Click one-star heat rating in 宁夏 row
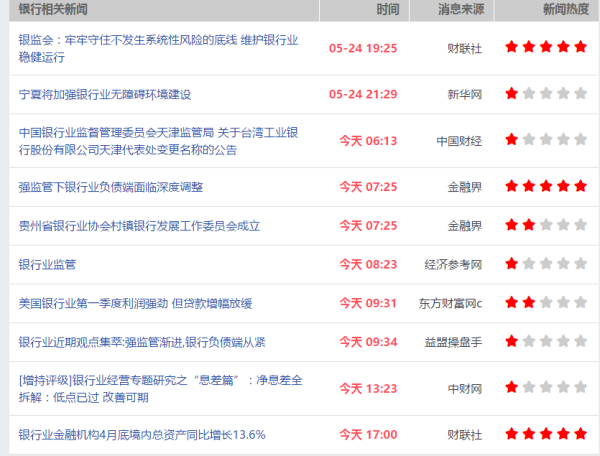The height and width of the screenshot is (456, 600). click(546, 93)
